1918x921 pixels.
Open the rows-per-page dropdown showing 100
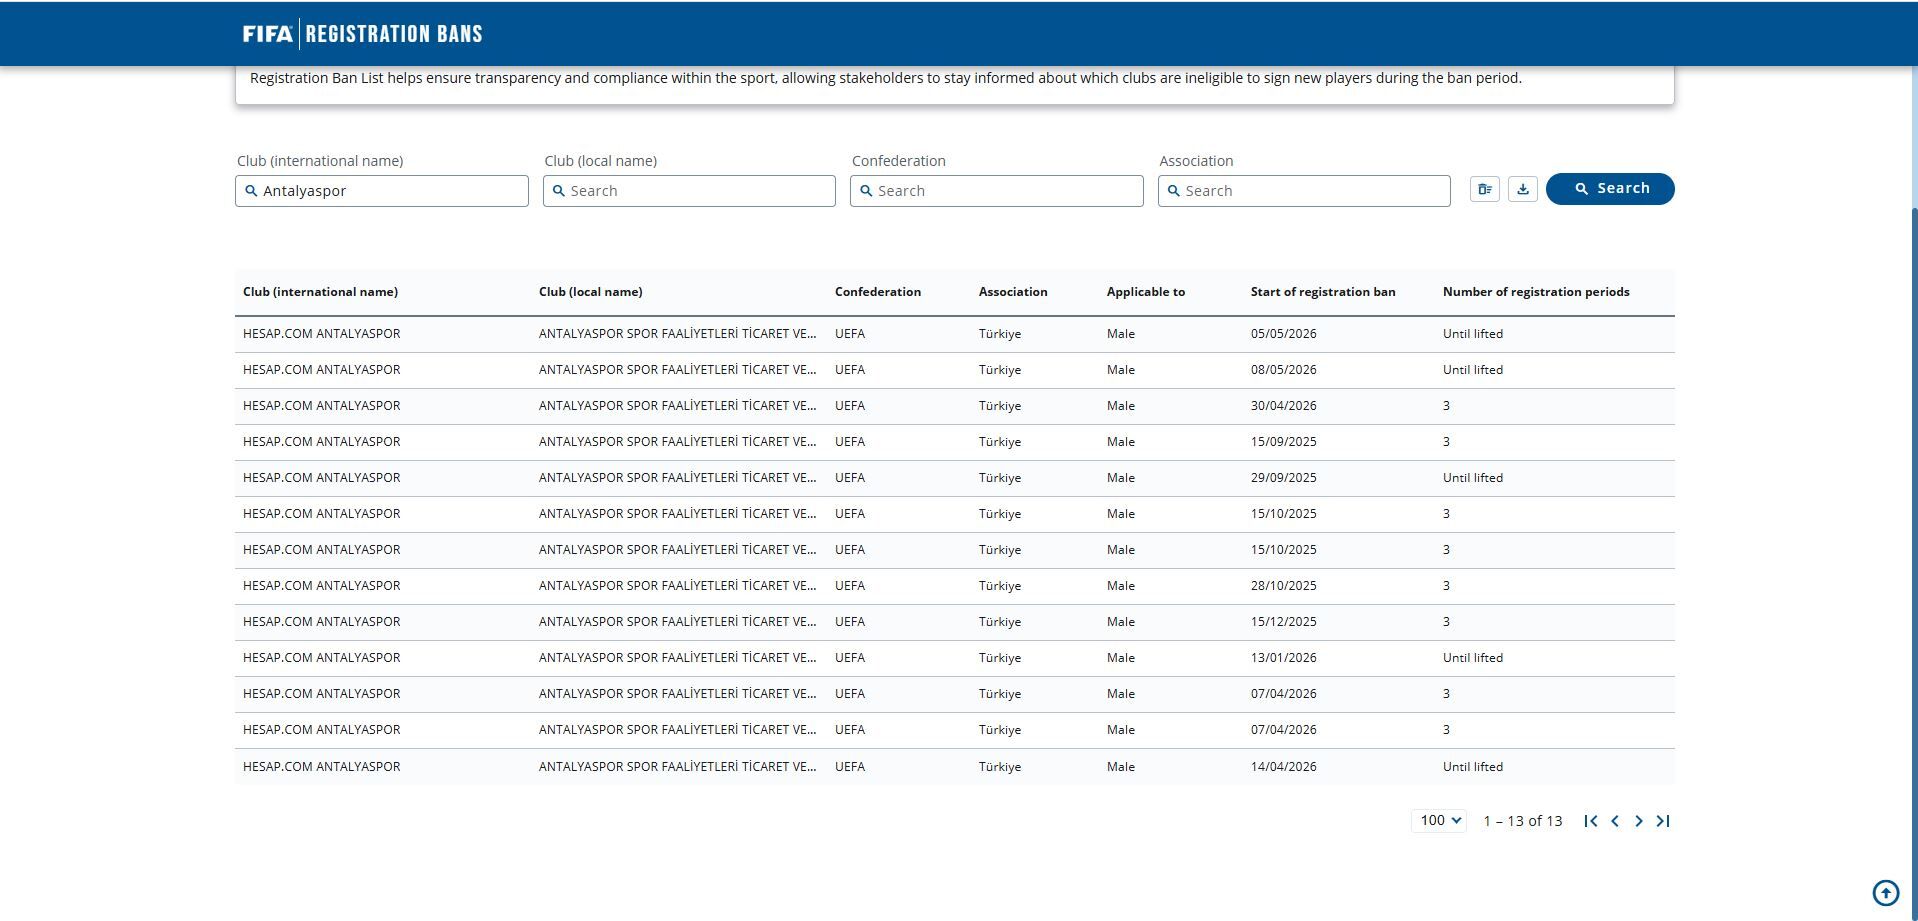[1439, 821]
